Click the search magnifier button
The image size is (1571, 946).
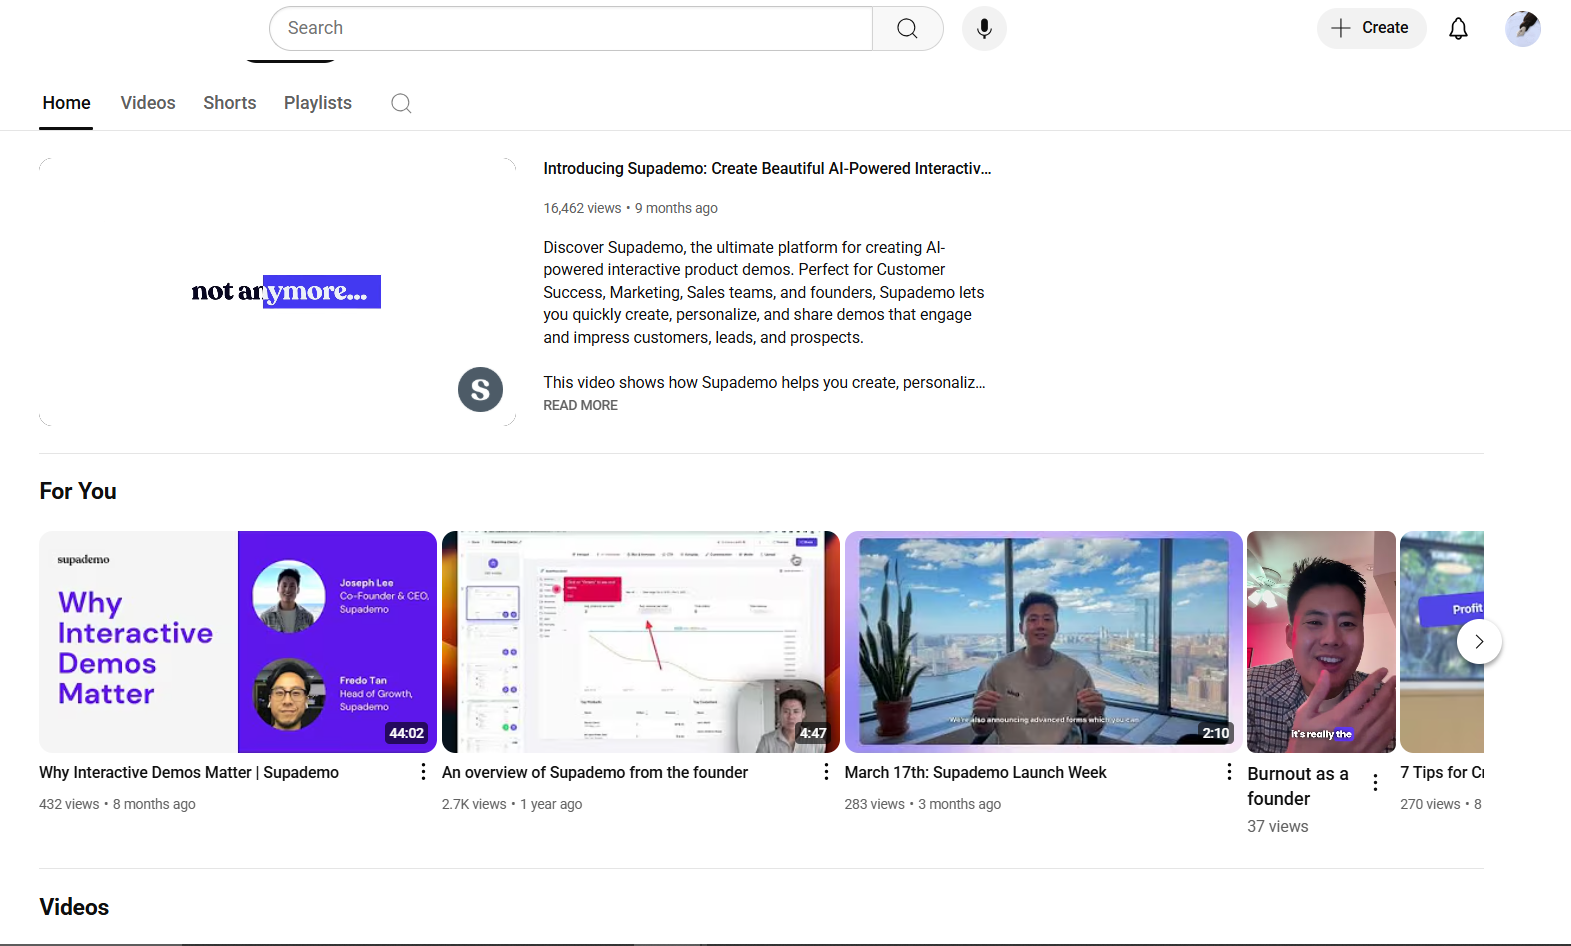click(907, 28)
